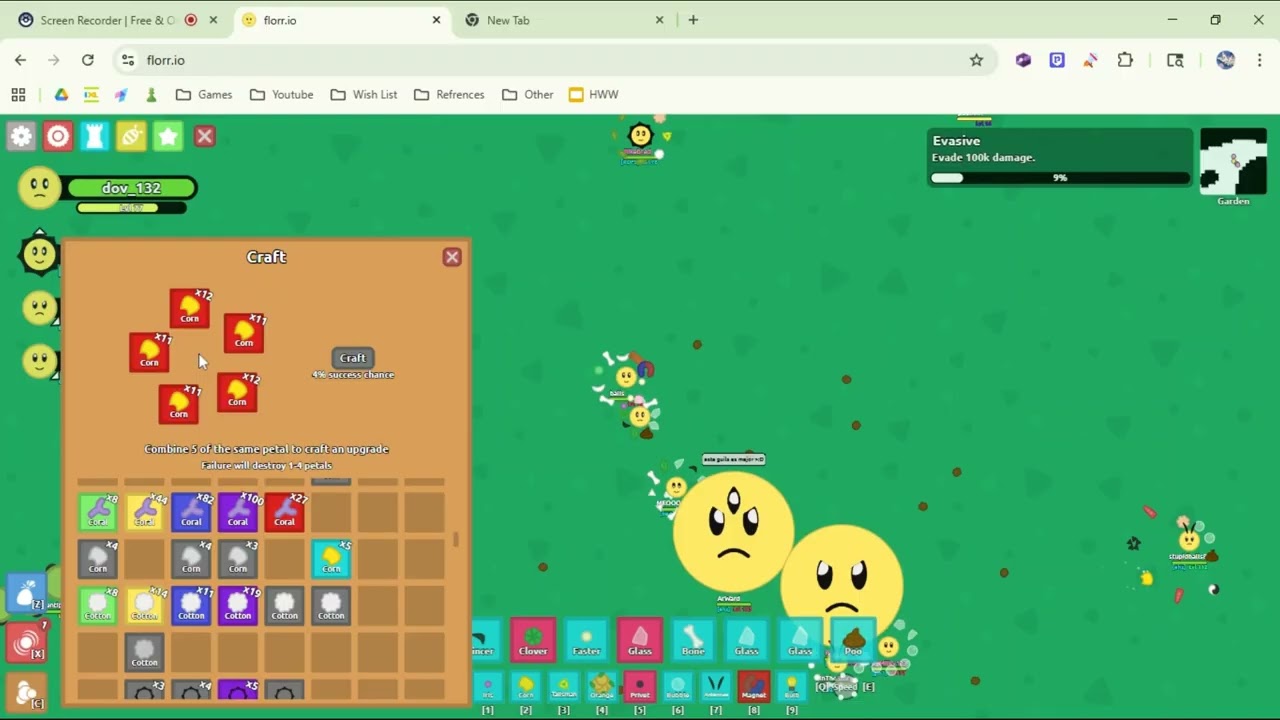Select the Orange petal in slot 4
This screenshot has width=1280, height=720.
click(x=602, y=686)
